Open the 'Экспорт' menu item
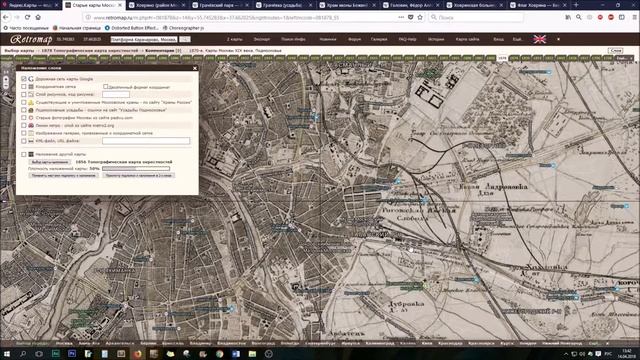Viewport: 640px width, 360px height. pos(262,39)
